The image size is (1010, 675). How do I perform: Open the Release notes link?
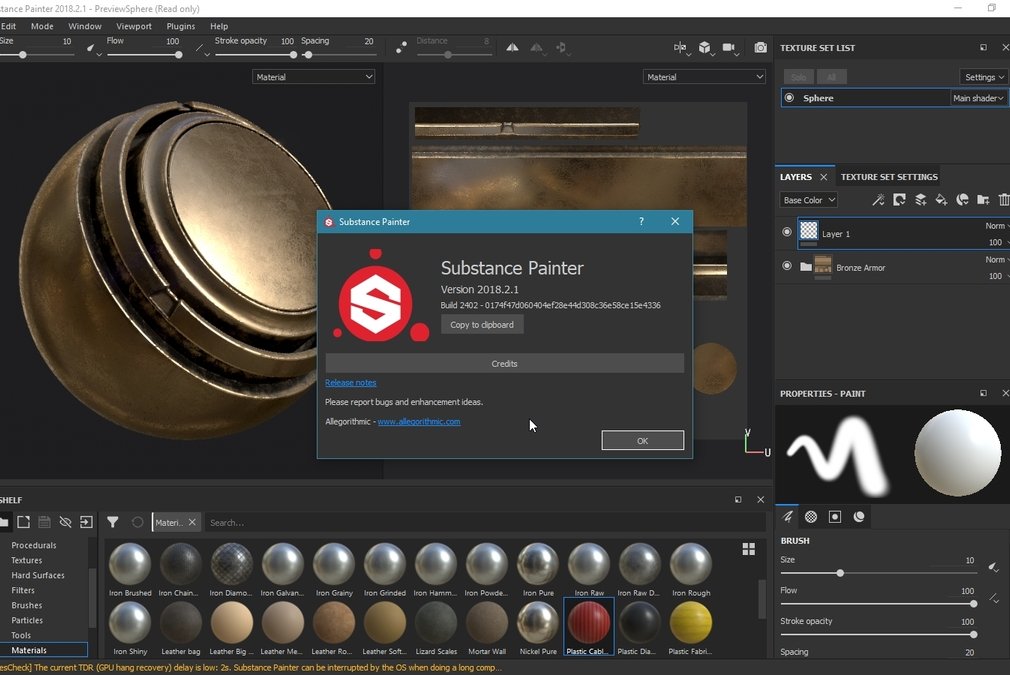[x=350, y=383]
